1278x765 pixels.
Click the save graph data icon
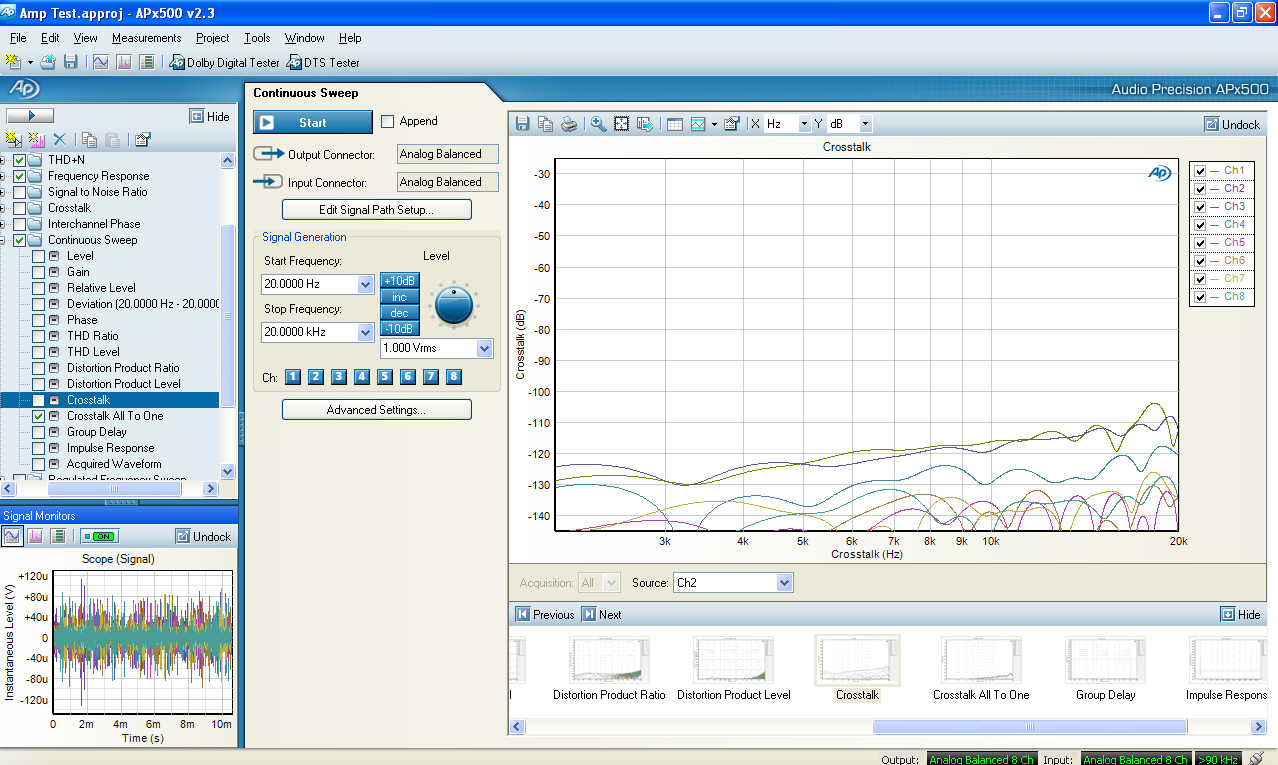522,124
